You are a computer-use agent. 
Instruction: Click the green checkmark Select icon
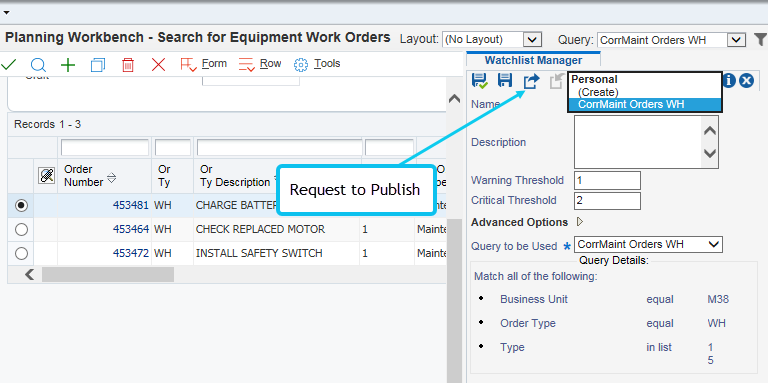(x=8, y=65)
